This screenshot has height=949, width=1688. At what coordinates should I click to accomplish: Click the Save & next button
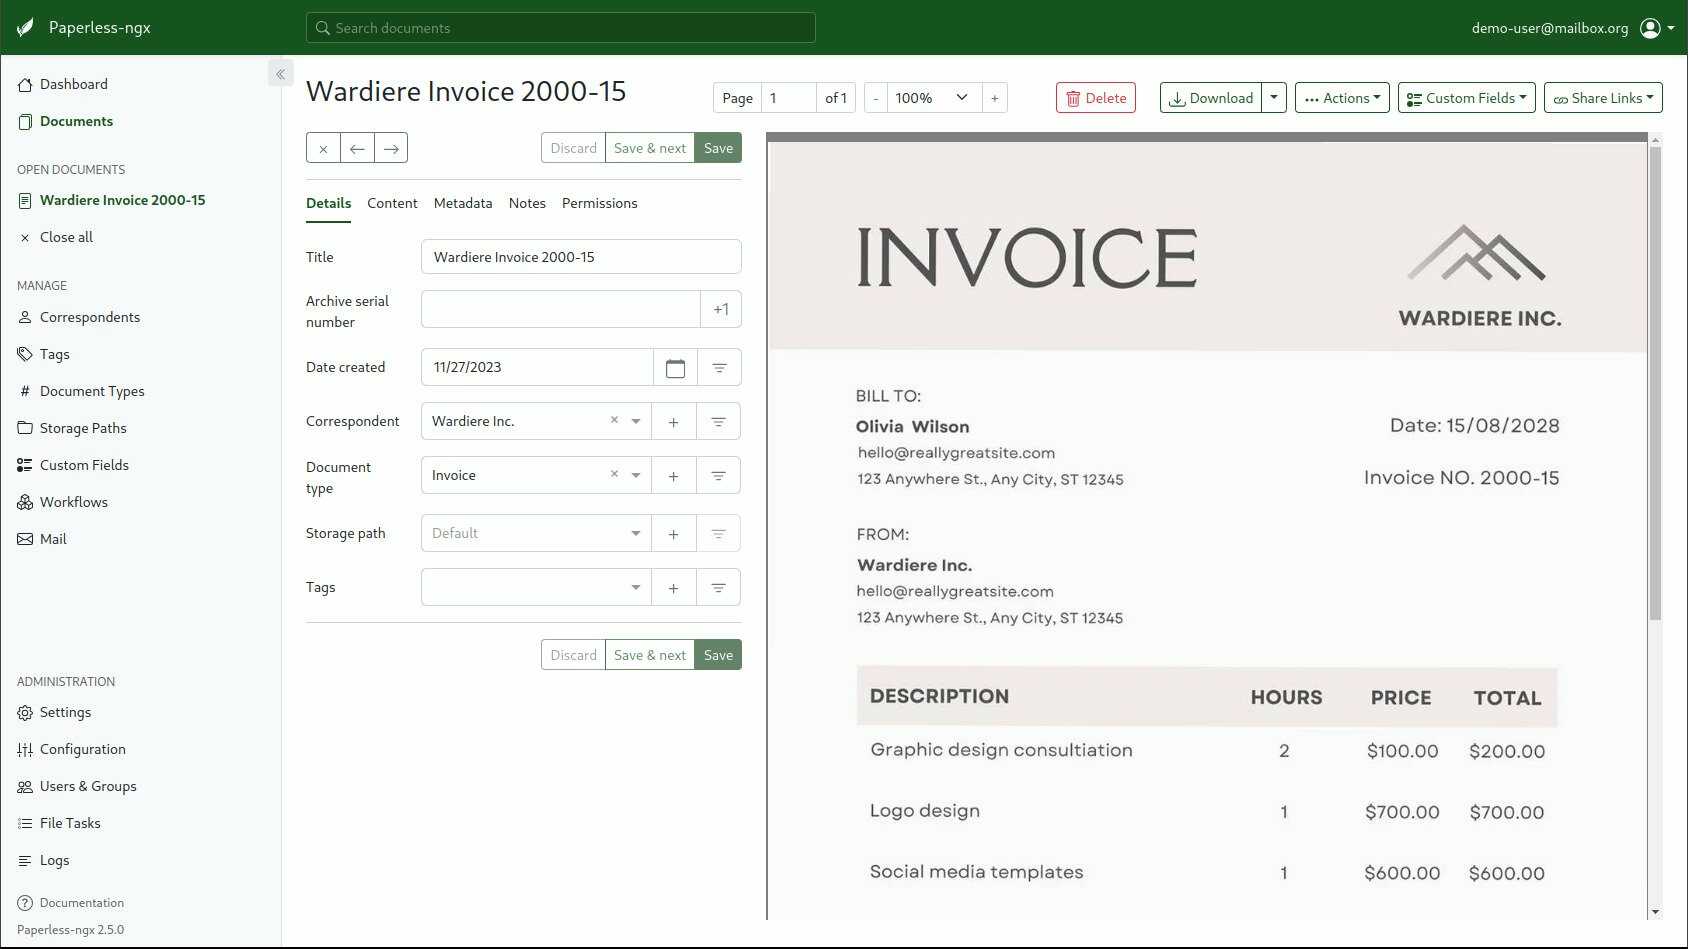click(649, 147)
